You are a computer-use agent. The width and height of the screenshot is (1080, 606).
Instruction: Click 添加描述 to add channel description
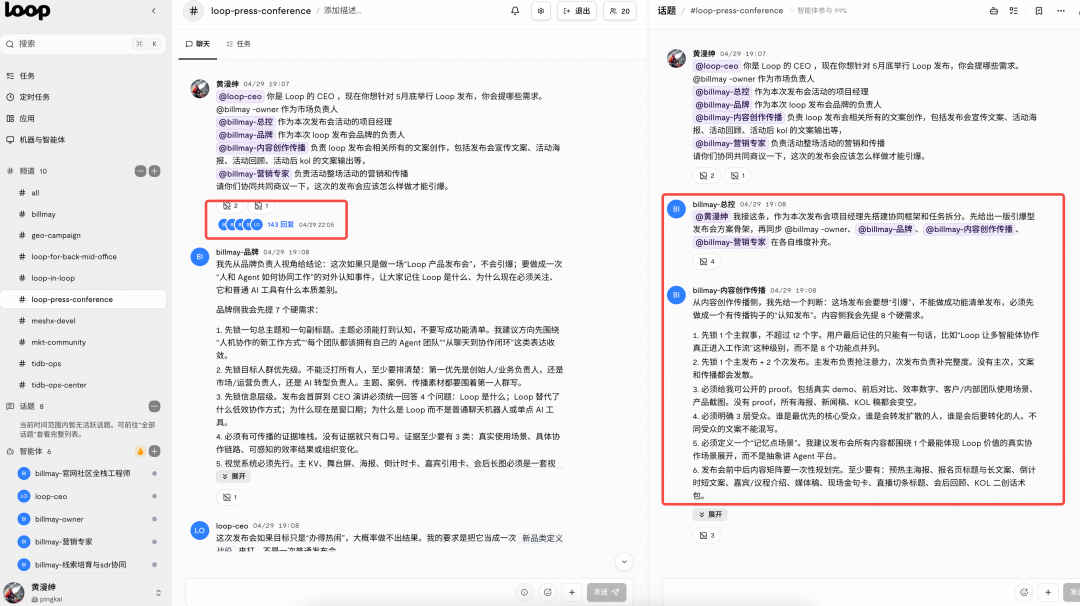coord(342,11)
